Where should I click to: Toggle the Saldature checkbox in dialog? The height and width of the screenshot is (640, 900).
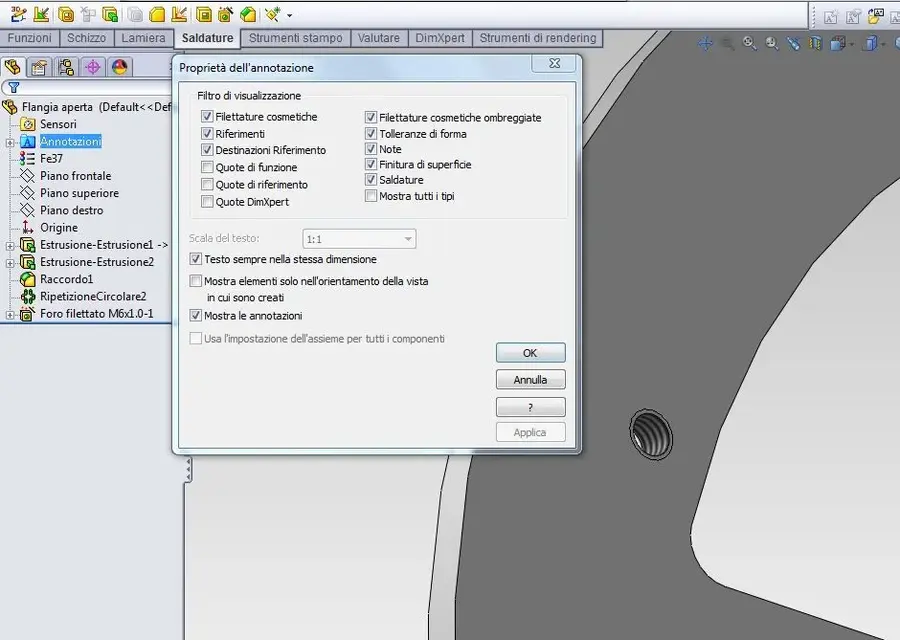371,180
